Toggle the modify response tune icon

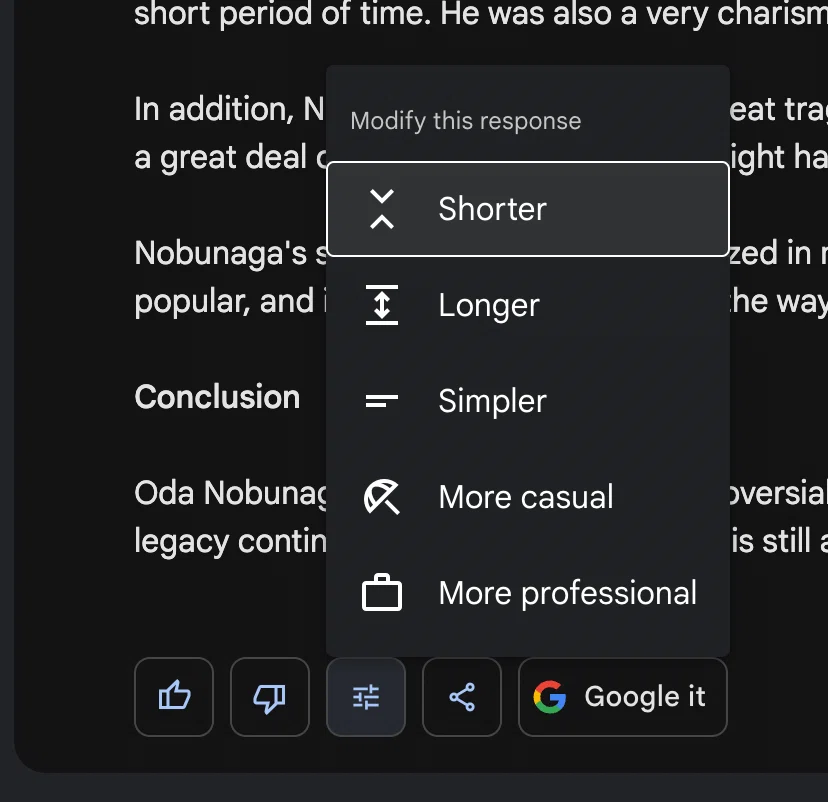tap(366, 696)
